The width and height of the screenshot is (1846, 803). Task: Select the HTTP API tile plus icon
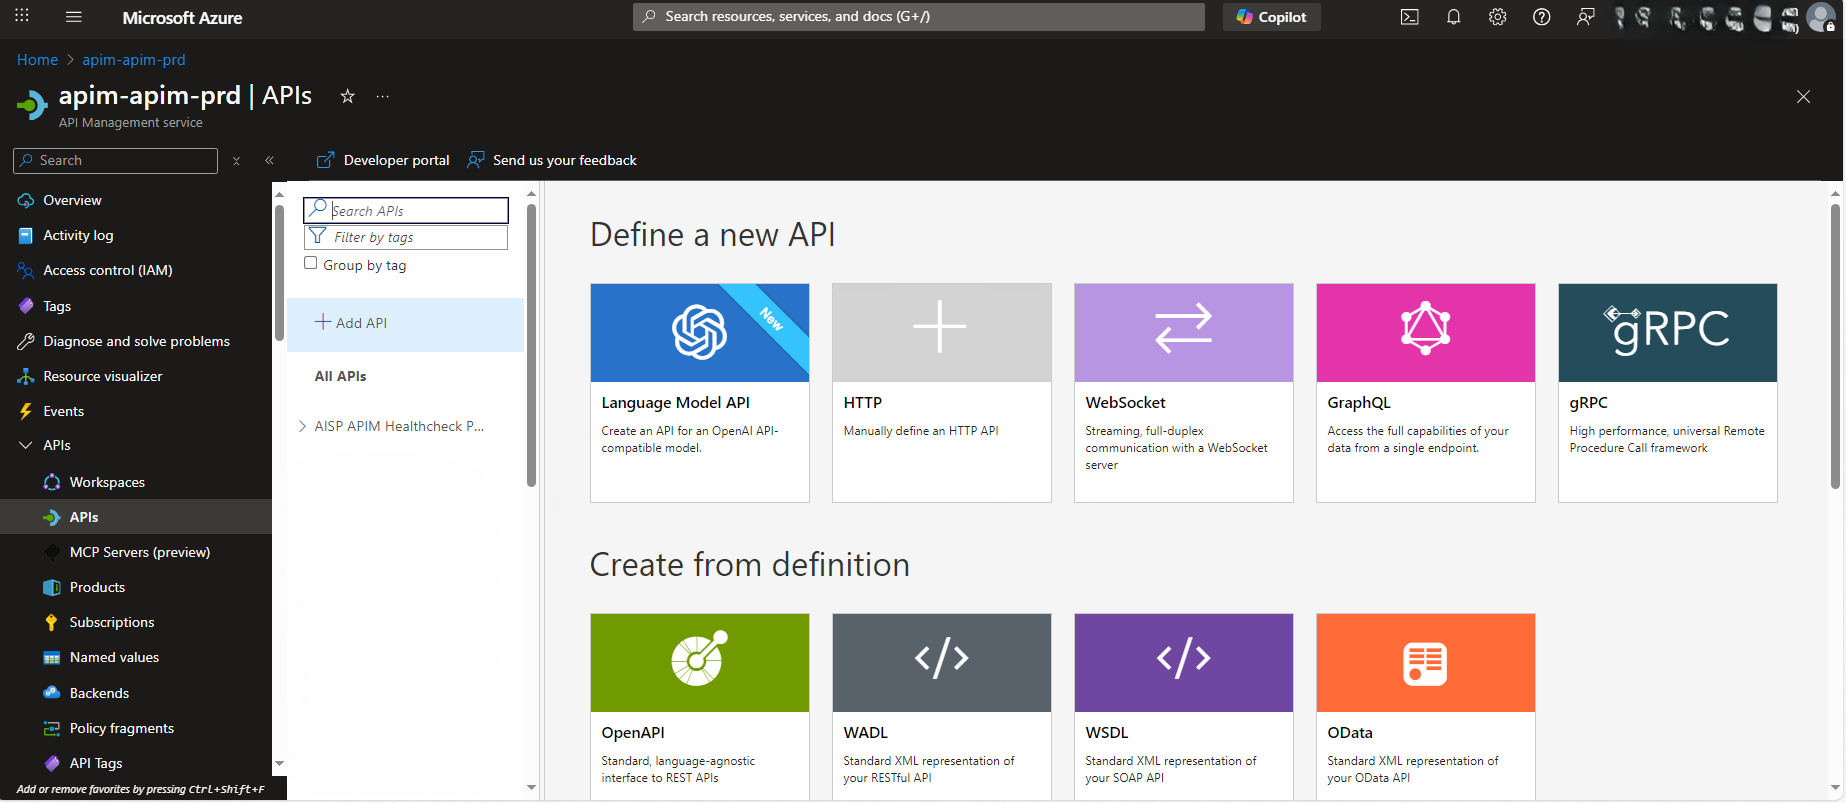coord(940,326)
